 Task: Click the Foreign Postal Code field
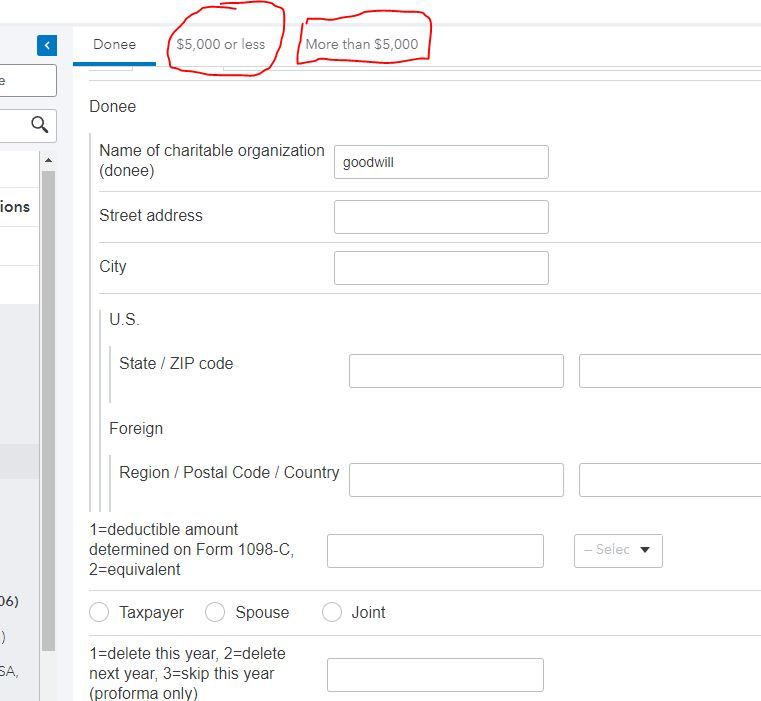[x=670, y=480]
